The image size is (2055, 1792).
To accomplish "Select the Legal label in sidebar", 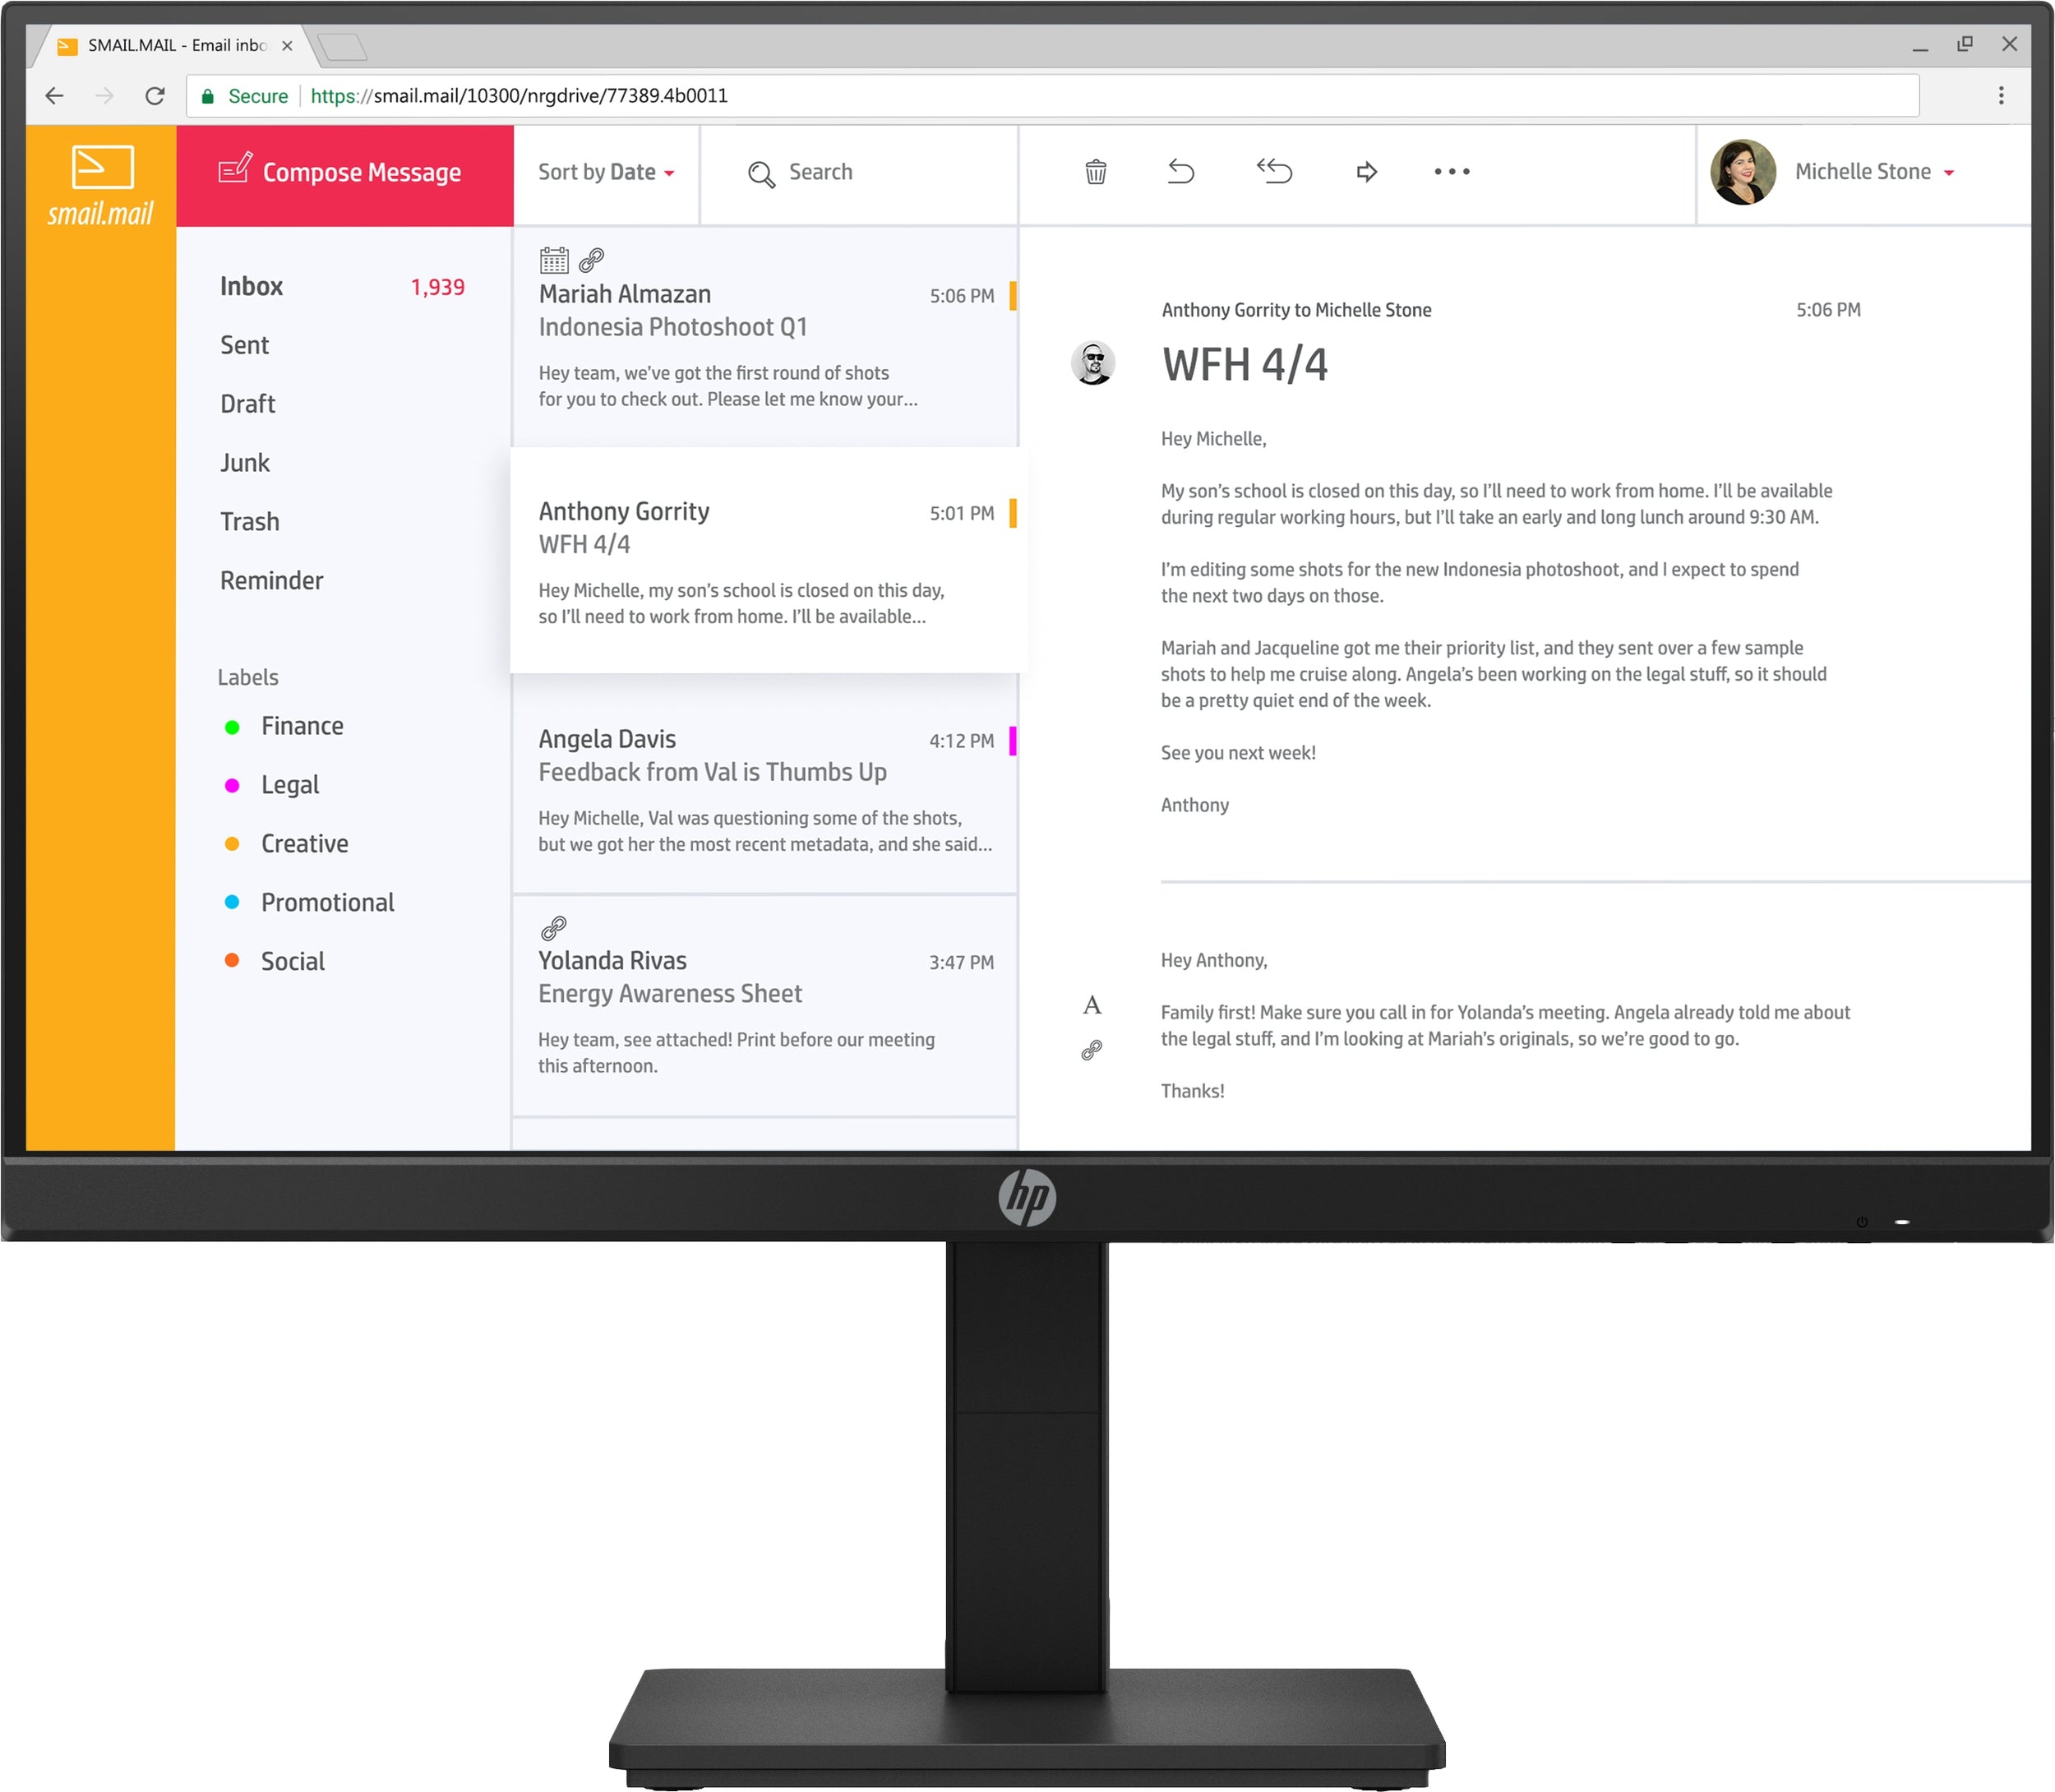I will coord(290,785).
